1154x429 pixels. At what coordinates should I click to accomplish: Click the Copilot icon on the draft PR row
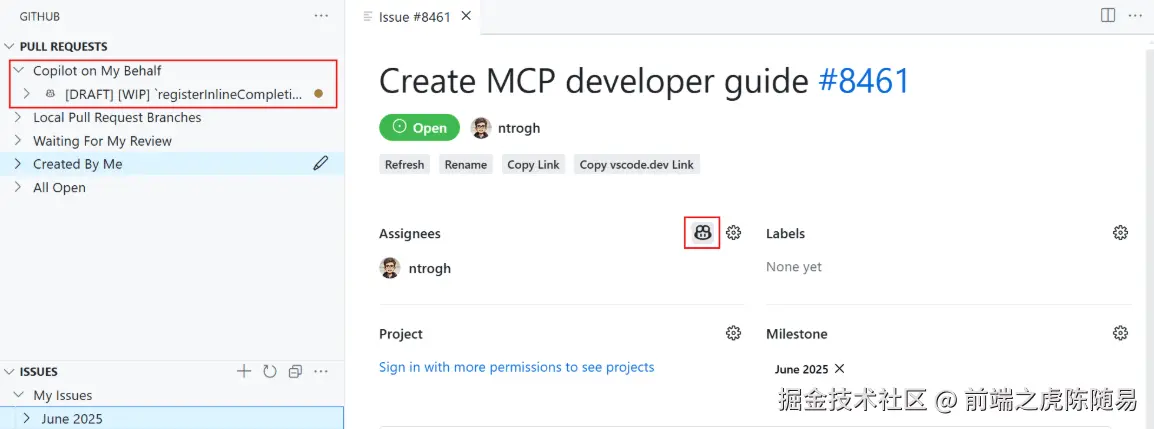coord(50,94)
